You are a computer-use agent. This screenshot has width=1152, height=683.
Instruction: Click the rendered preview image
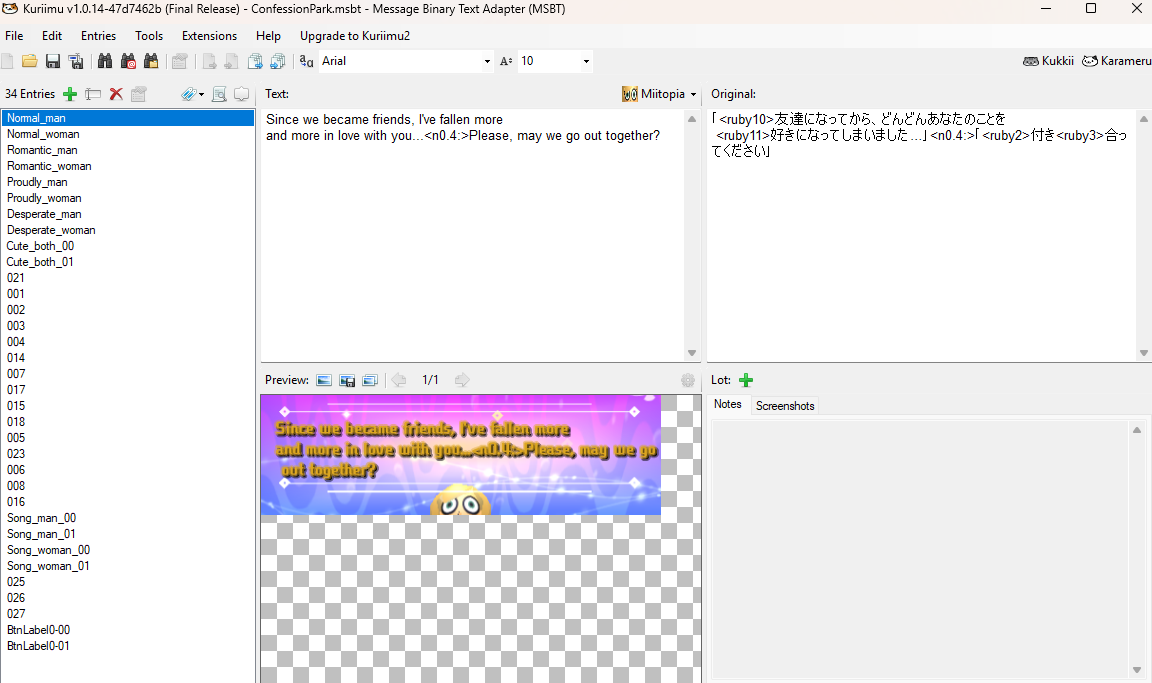tap(461, 455)
